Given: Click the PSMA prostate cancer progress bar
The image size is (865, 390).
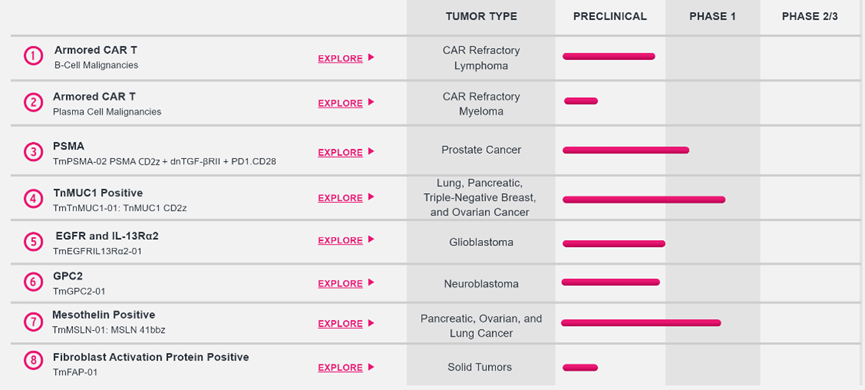Looking at the screenshot, I should pos(626,150).
